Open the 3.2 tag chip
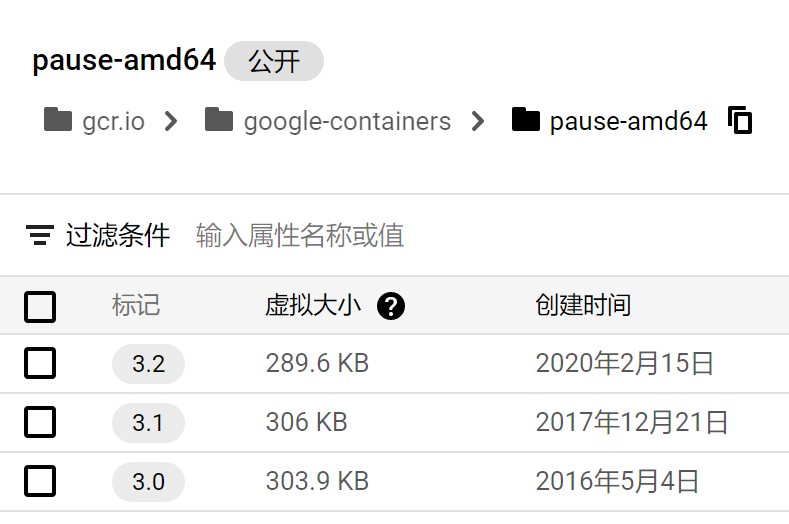The height and width of the screenshot is (524, 789). (x=148, y=363)
